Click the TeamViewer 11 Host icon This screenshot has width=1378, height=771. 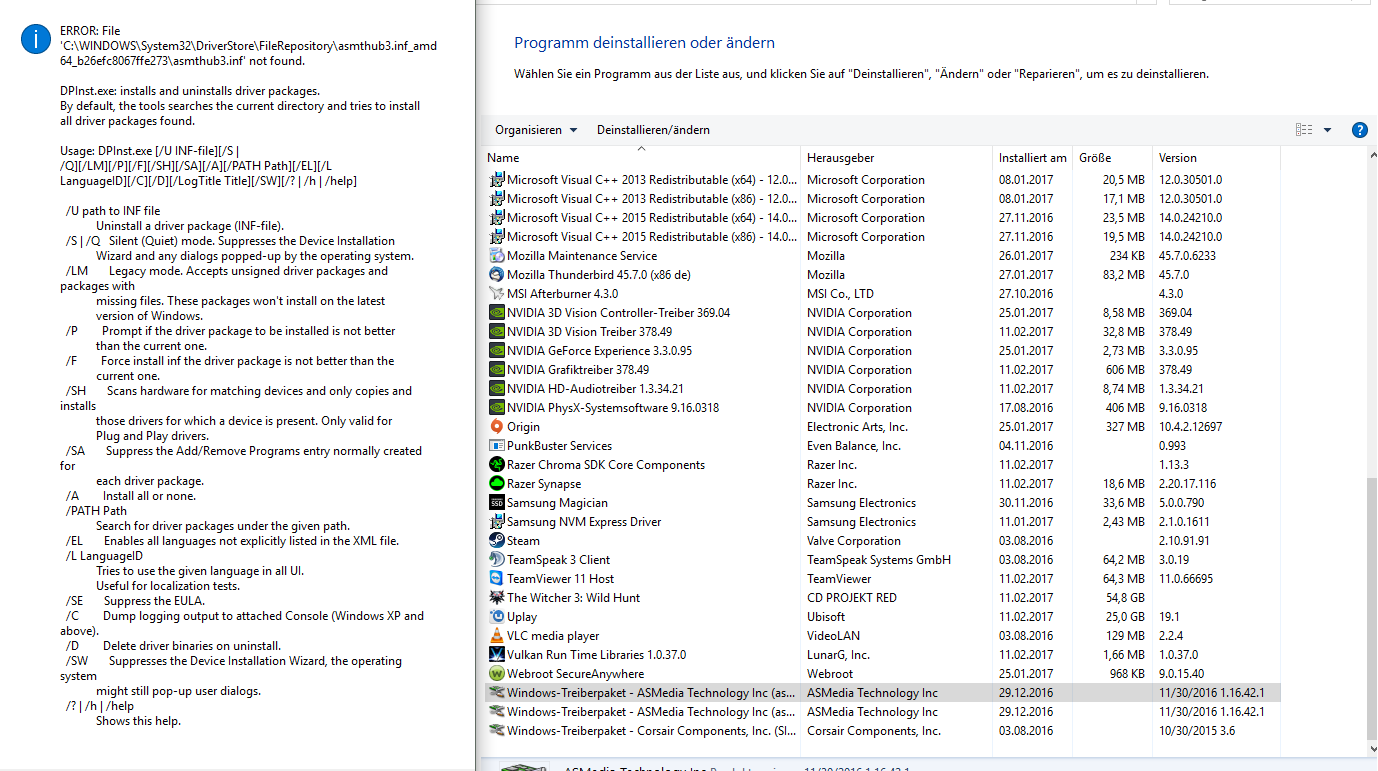(x=497, y=579)
